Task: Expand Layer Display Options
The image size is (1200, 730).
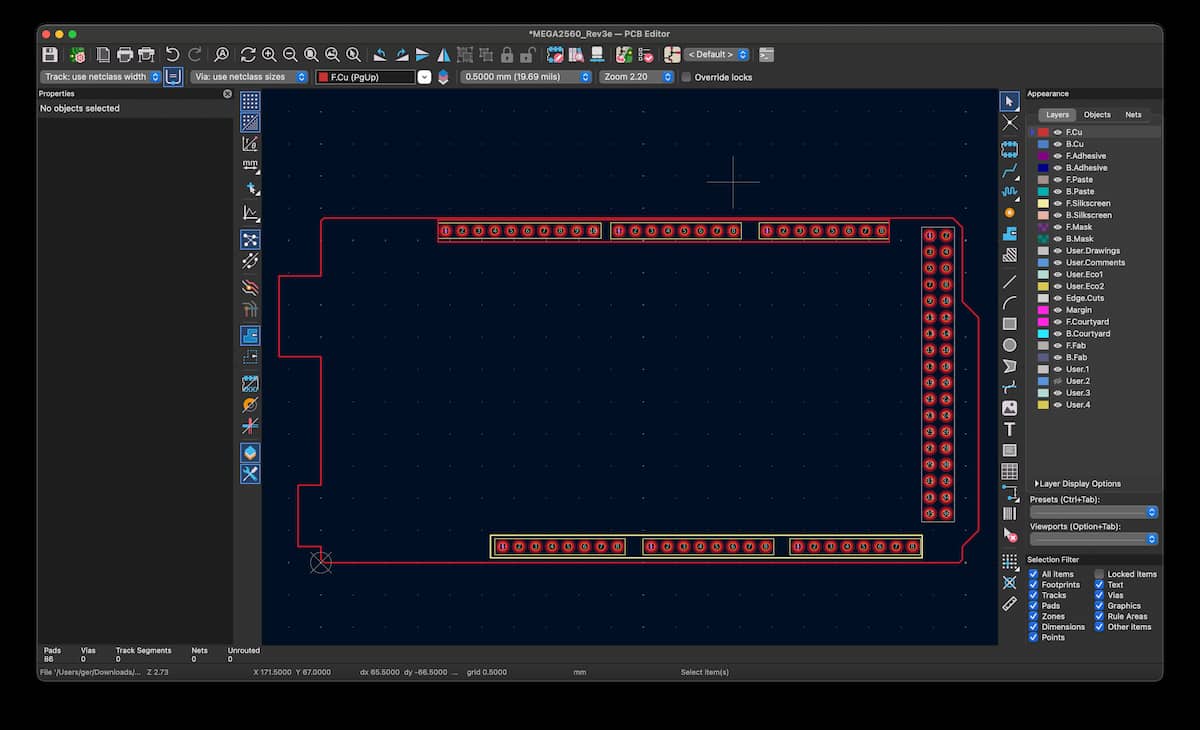Action: tap(1077, 483)
